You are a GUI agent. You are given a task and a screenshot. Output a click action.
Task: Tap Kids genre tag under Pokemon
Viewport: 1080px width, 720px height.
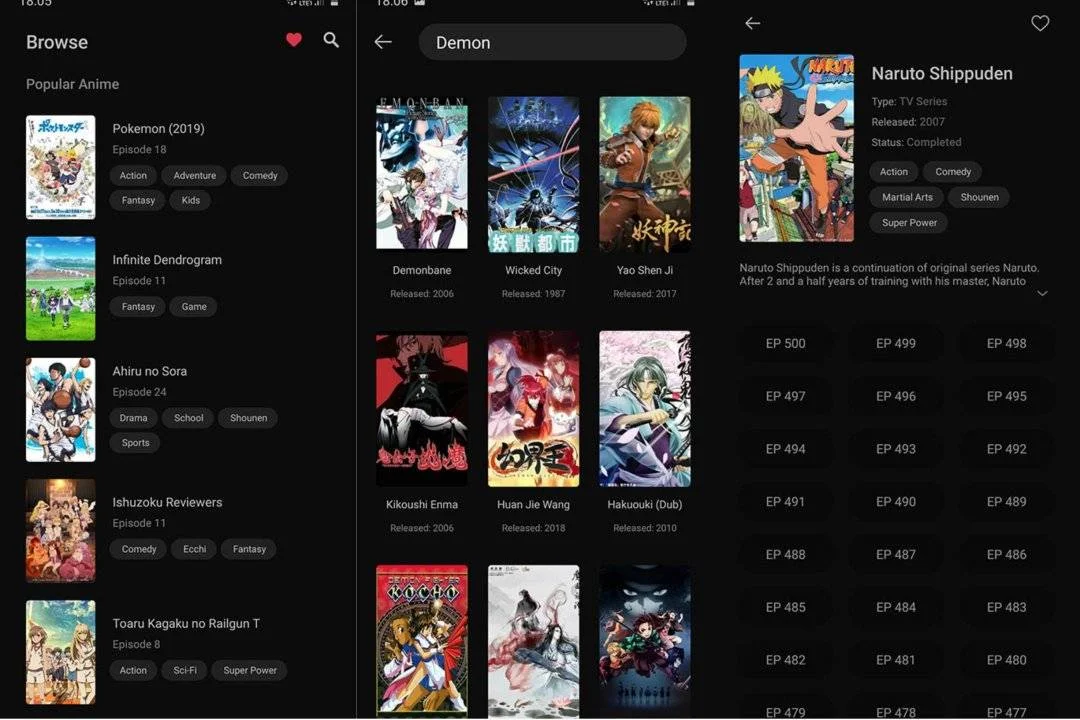pos(191,200)
